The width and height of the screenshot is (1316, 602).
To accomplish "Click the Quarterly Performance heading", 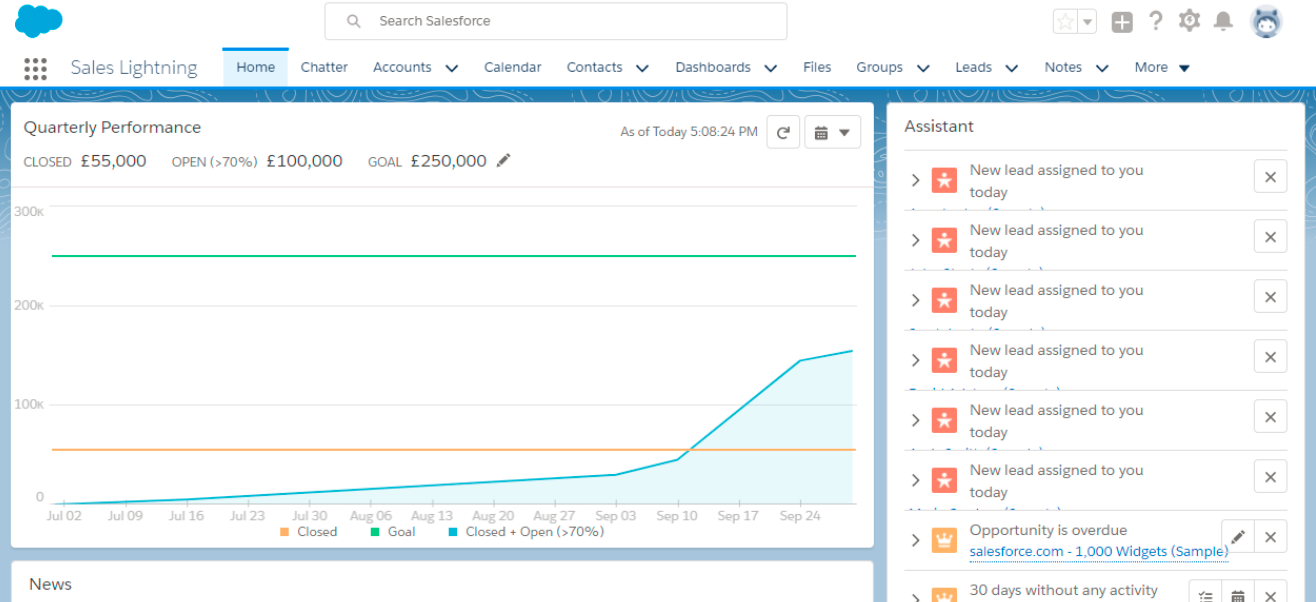I will point(112,127).
